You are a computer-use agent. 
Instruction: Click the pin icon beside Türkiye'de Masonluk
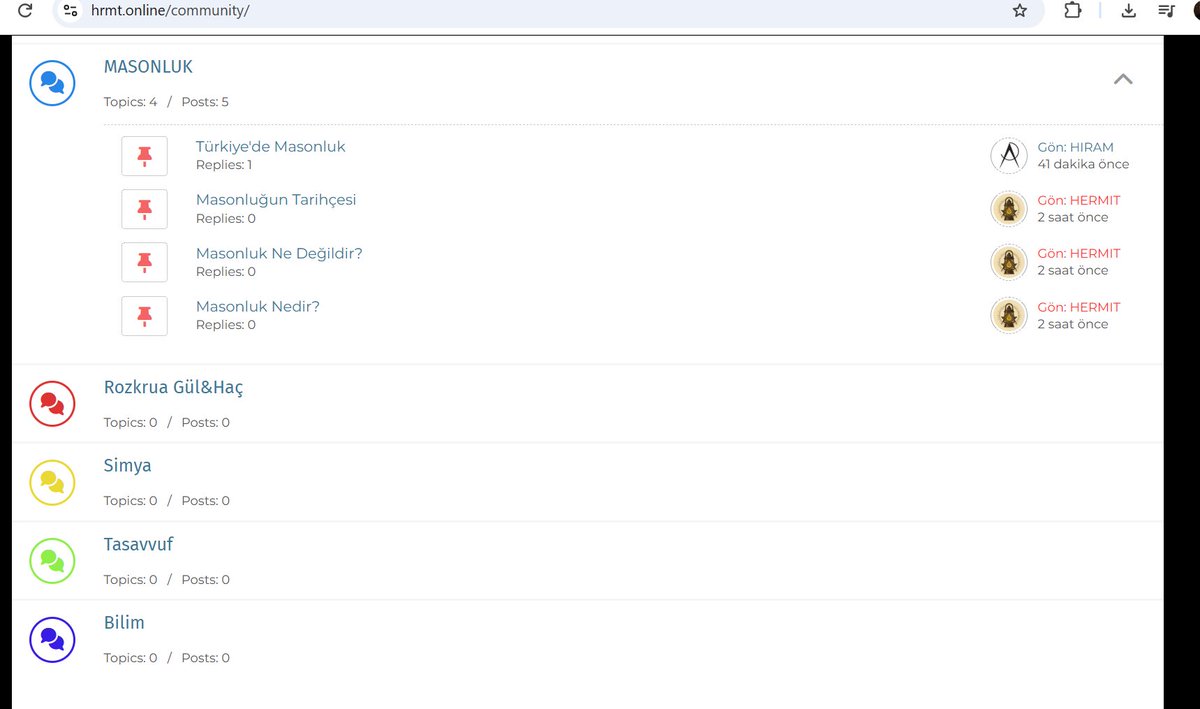coord(144,156)
